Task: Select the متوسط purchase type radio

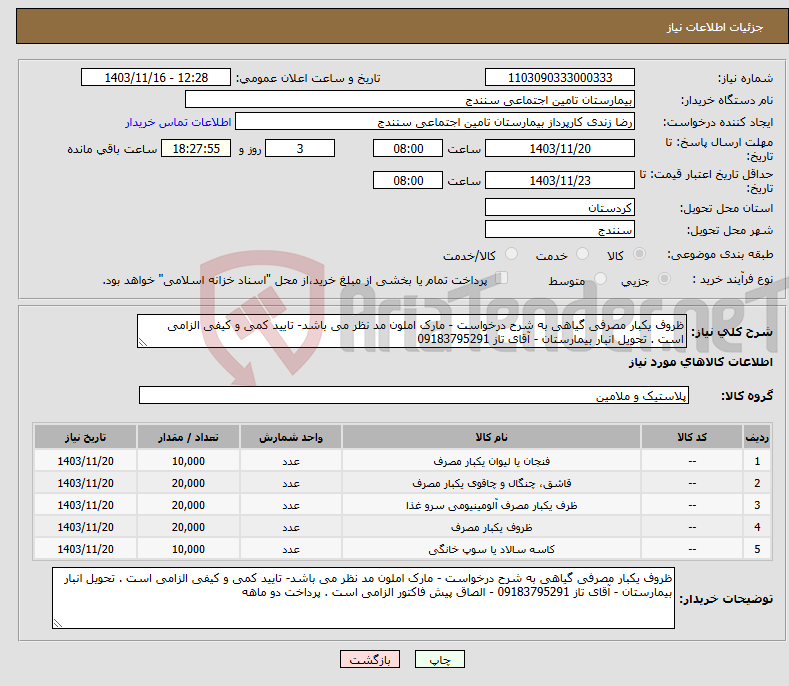Action: pos(600,279)
